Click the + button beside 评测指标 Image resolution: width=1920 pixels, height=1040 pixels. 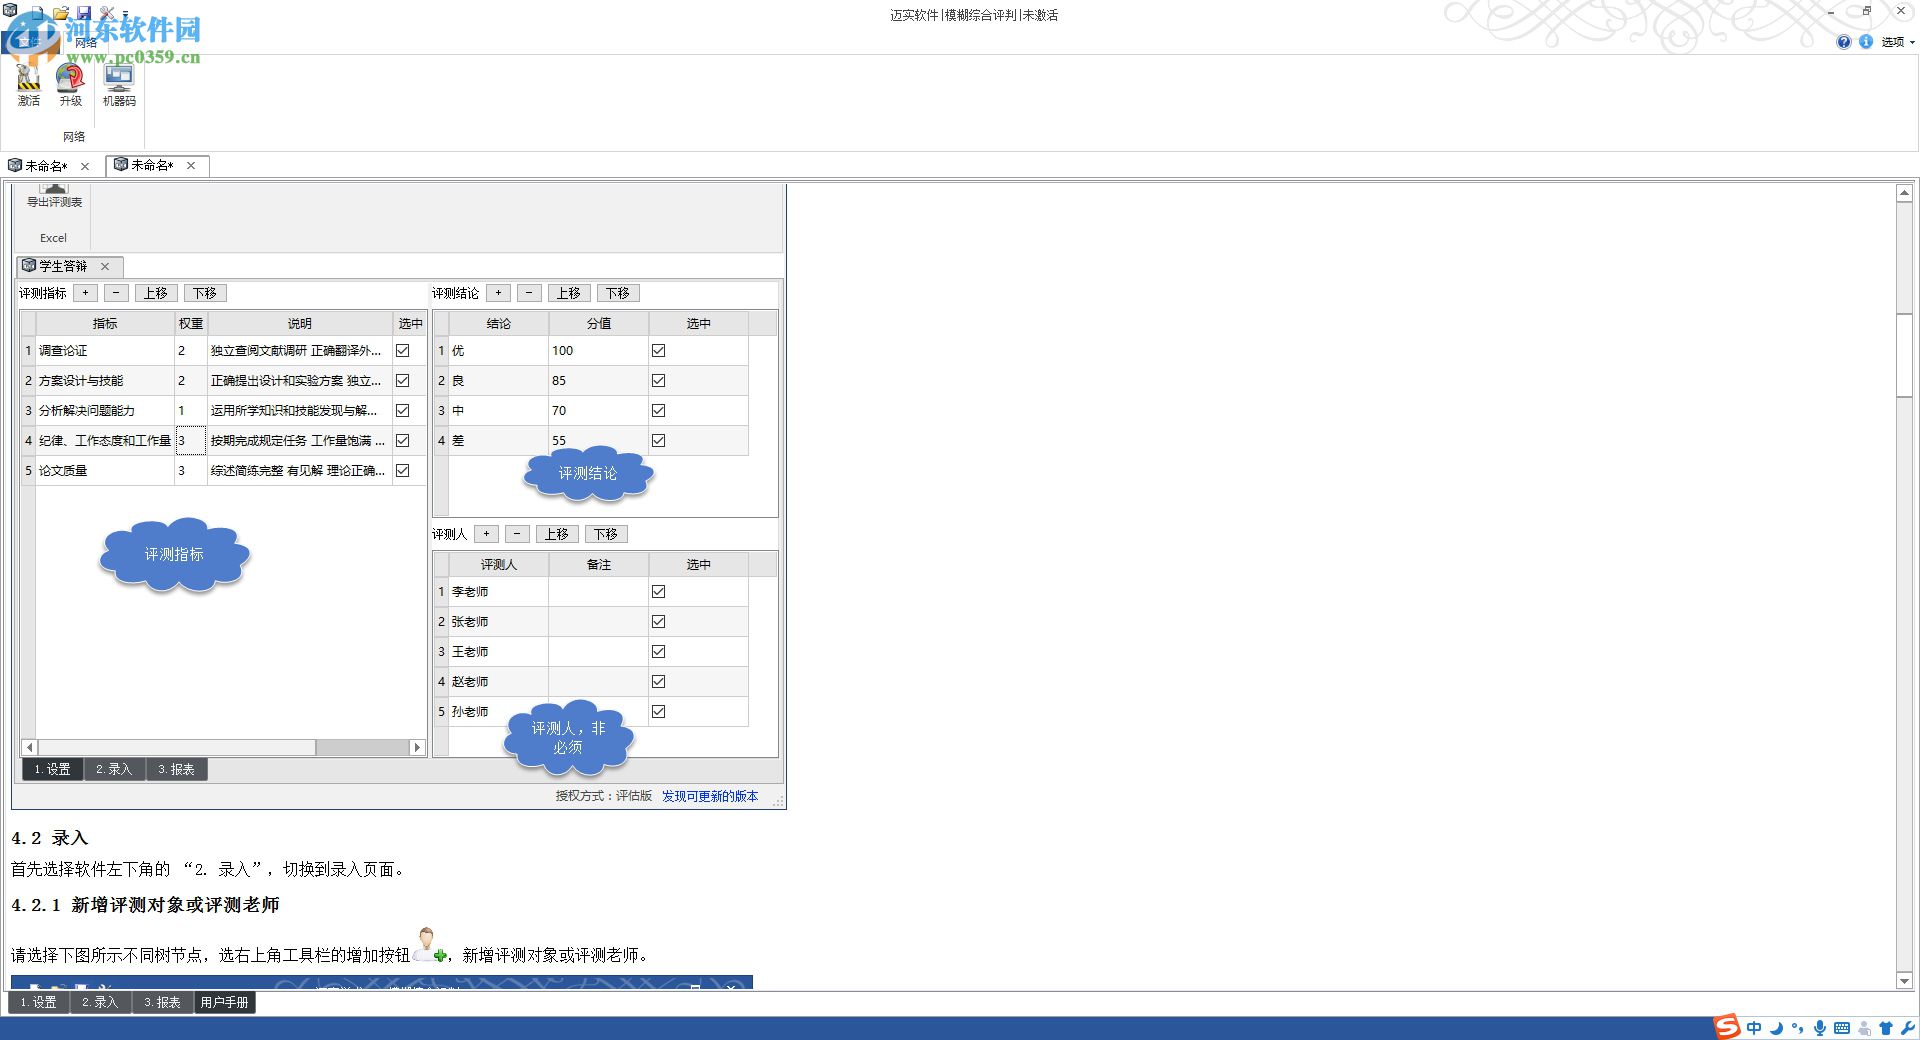pos(86,293)
